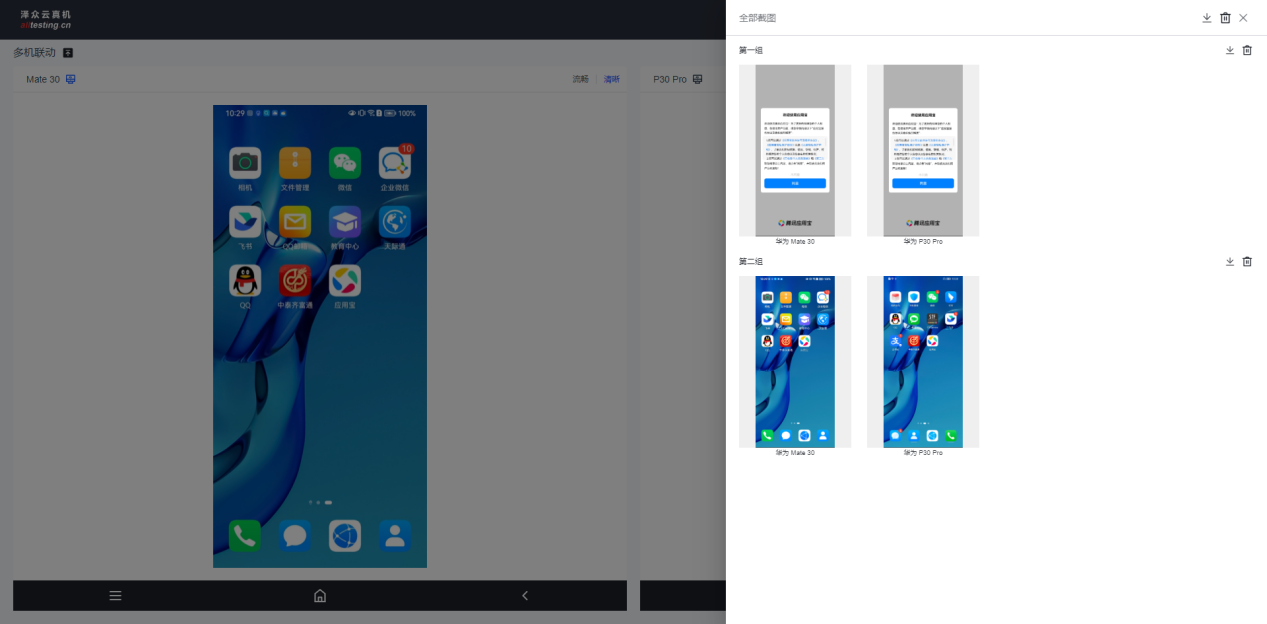
Task: Collapse the 多机联动 section
Action: coord(68,53)
